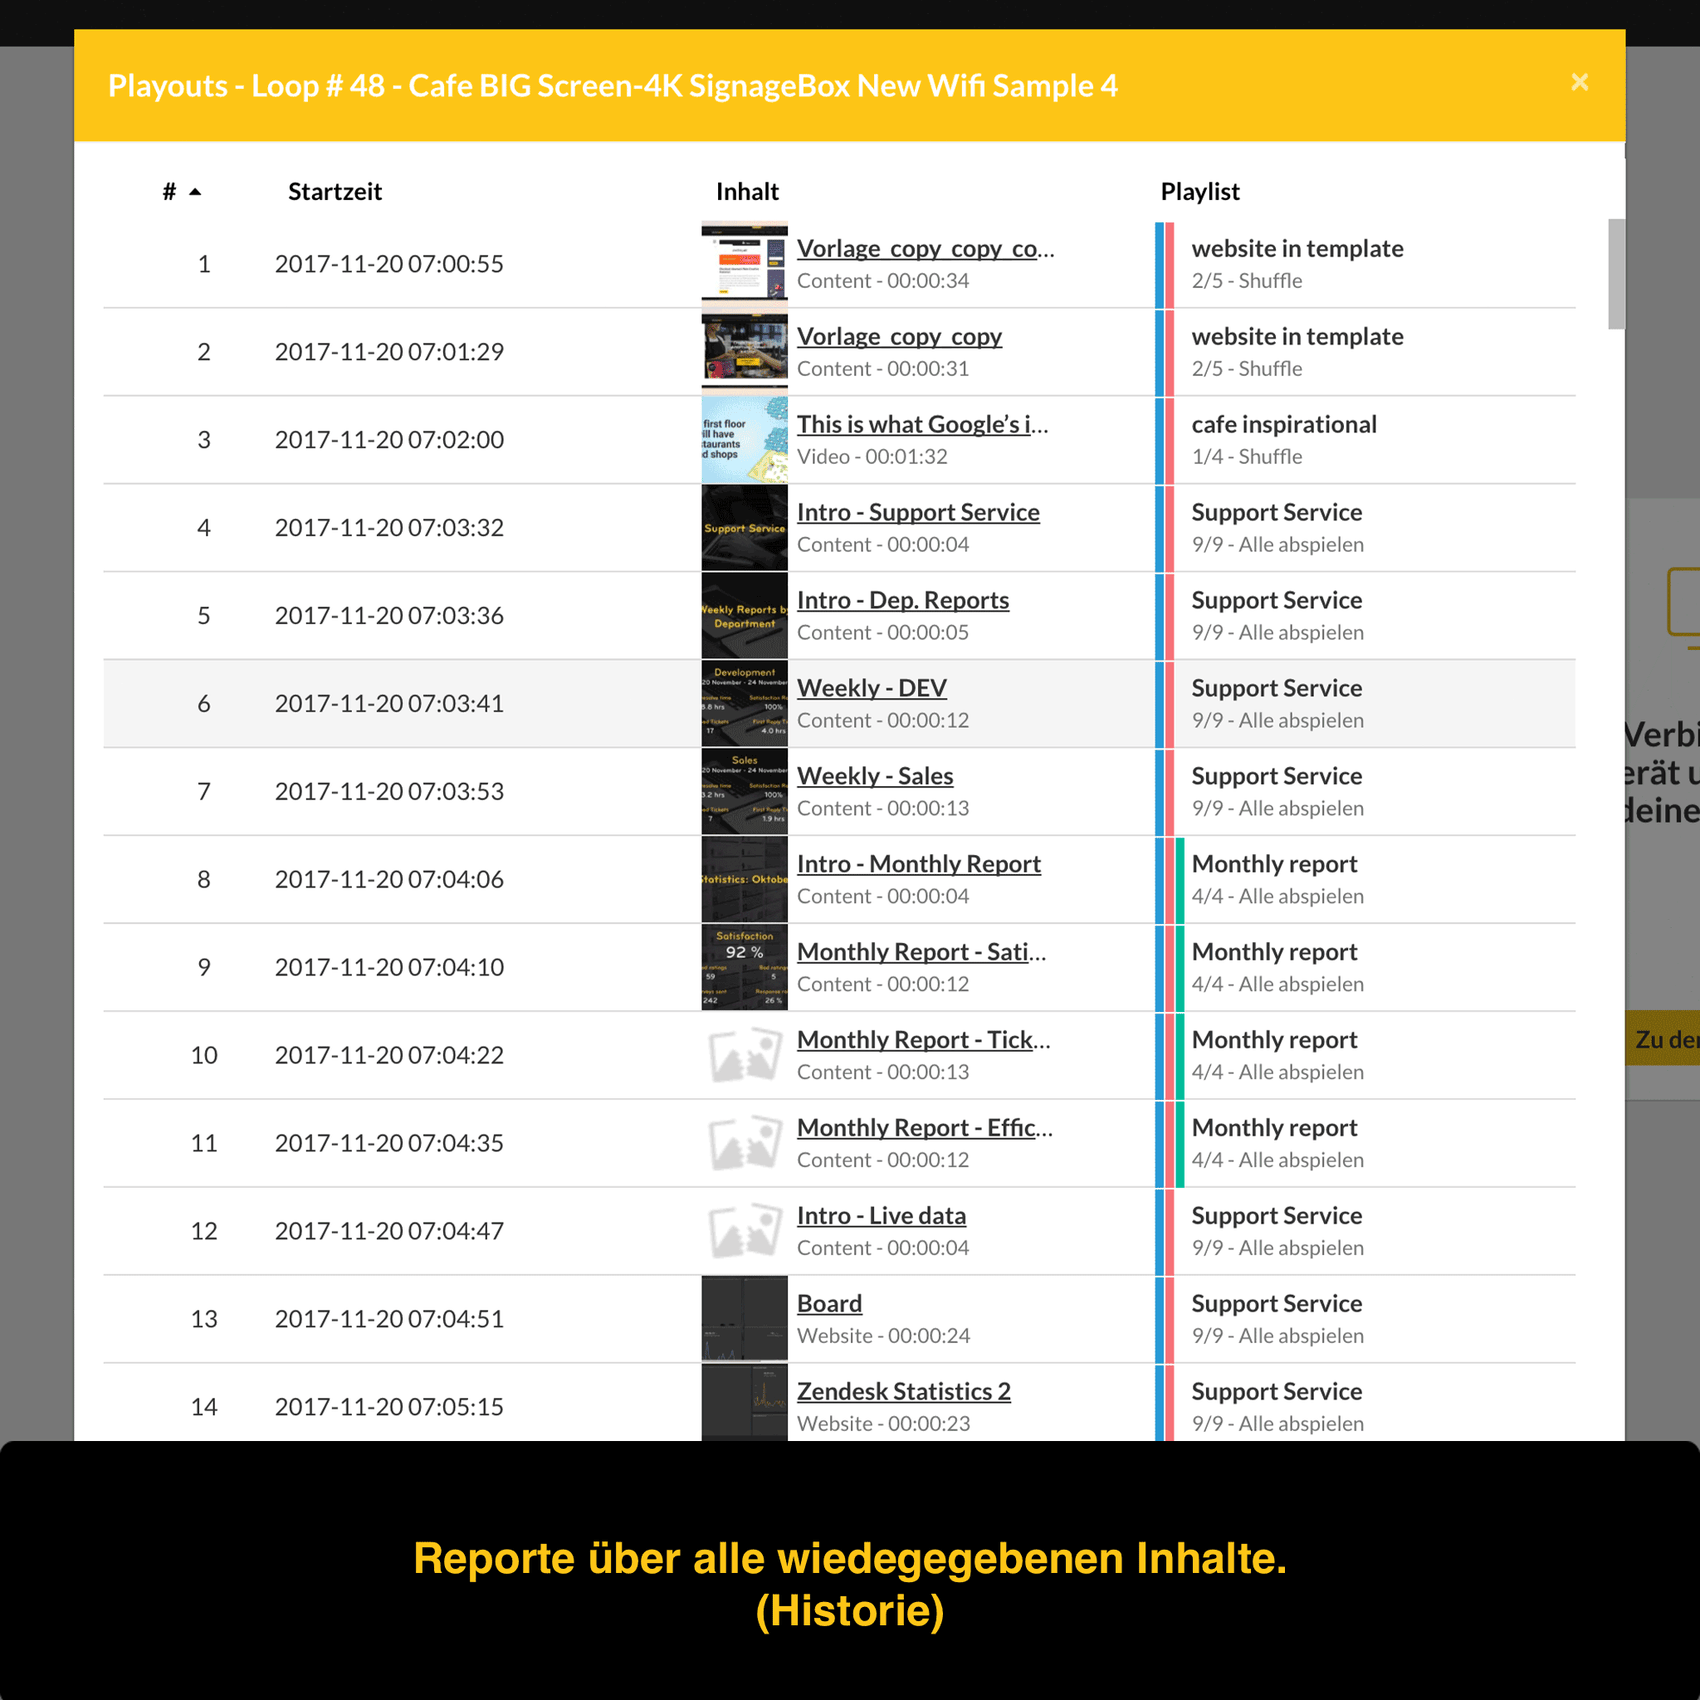Sort by the # column arrow
This screenshot has height=1700, width=1700.
tap(195, 192)
